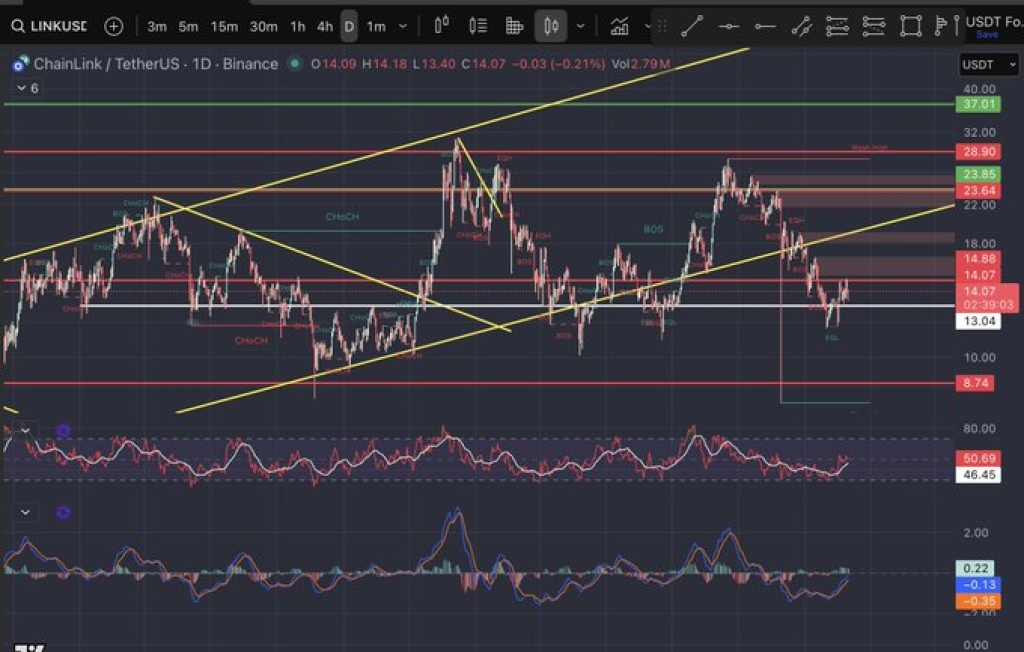Toggle the purple RSI indicator icon
This screenshot has width=1024, height=652.
coord(63,432)
